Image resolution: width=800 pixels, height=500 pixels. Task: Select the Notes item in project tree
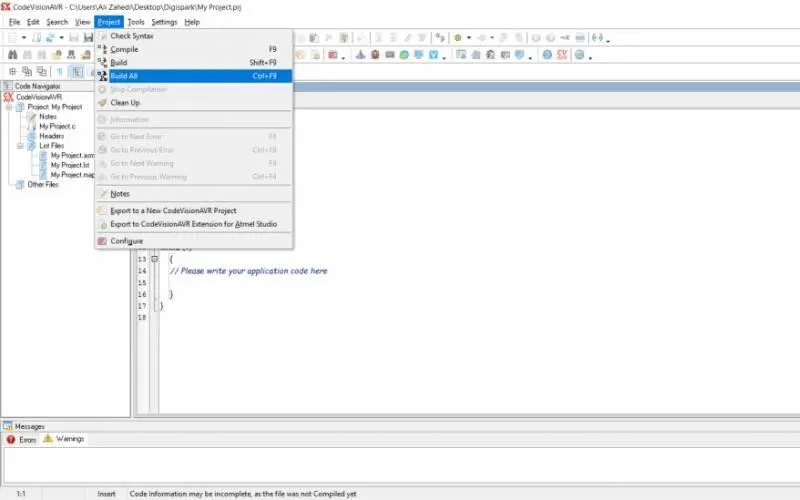[47, 116]
